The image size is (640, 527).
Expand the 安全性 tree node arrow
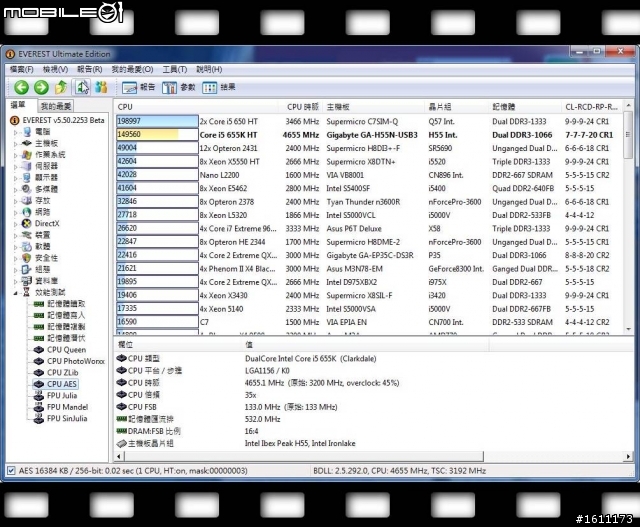(16, 258)
